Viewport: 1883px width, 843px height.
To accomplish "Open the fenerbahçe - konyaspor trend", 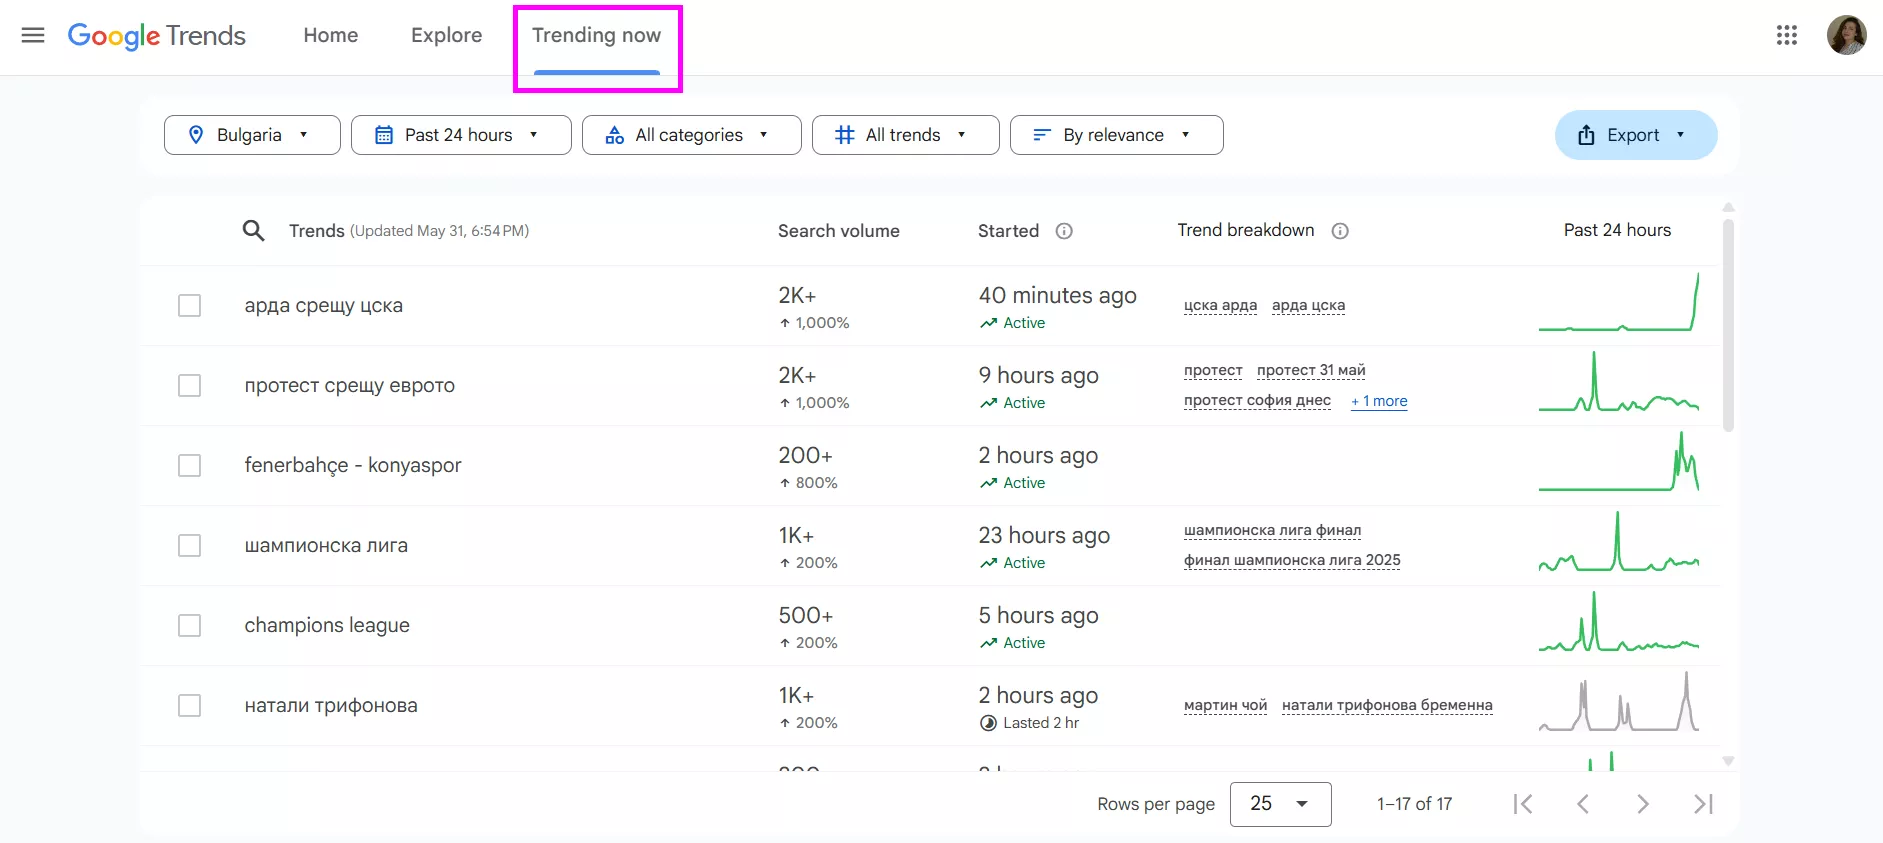I will 353,465.
